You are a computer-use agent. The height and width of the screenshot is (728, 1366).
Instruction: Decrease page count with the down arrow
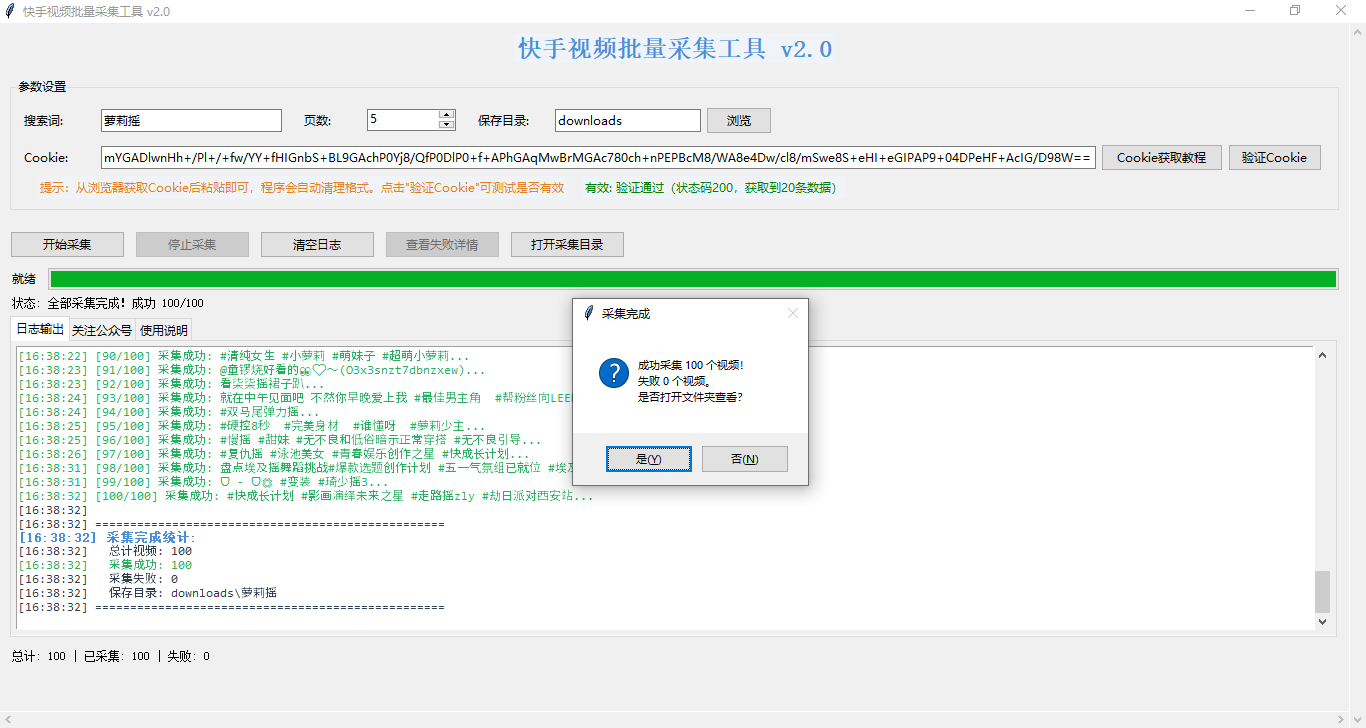pos(447,125)
